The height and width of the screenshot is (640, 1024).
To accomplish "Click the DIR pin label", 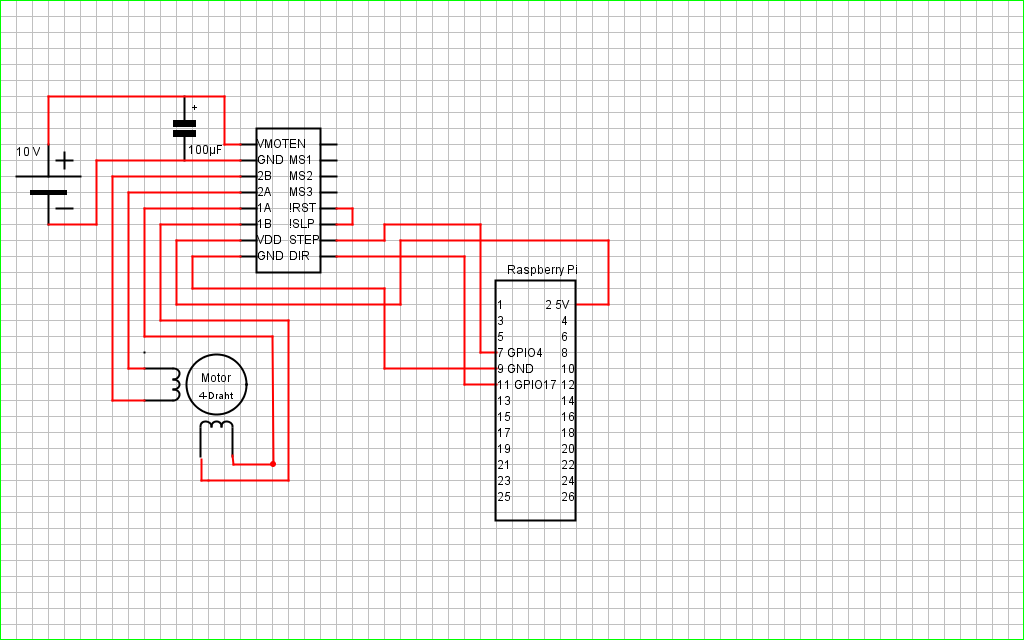I will [299, 256].
